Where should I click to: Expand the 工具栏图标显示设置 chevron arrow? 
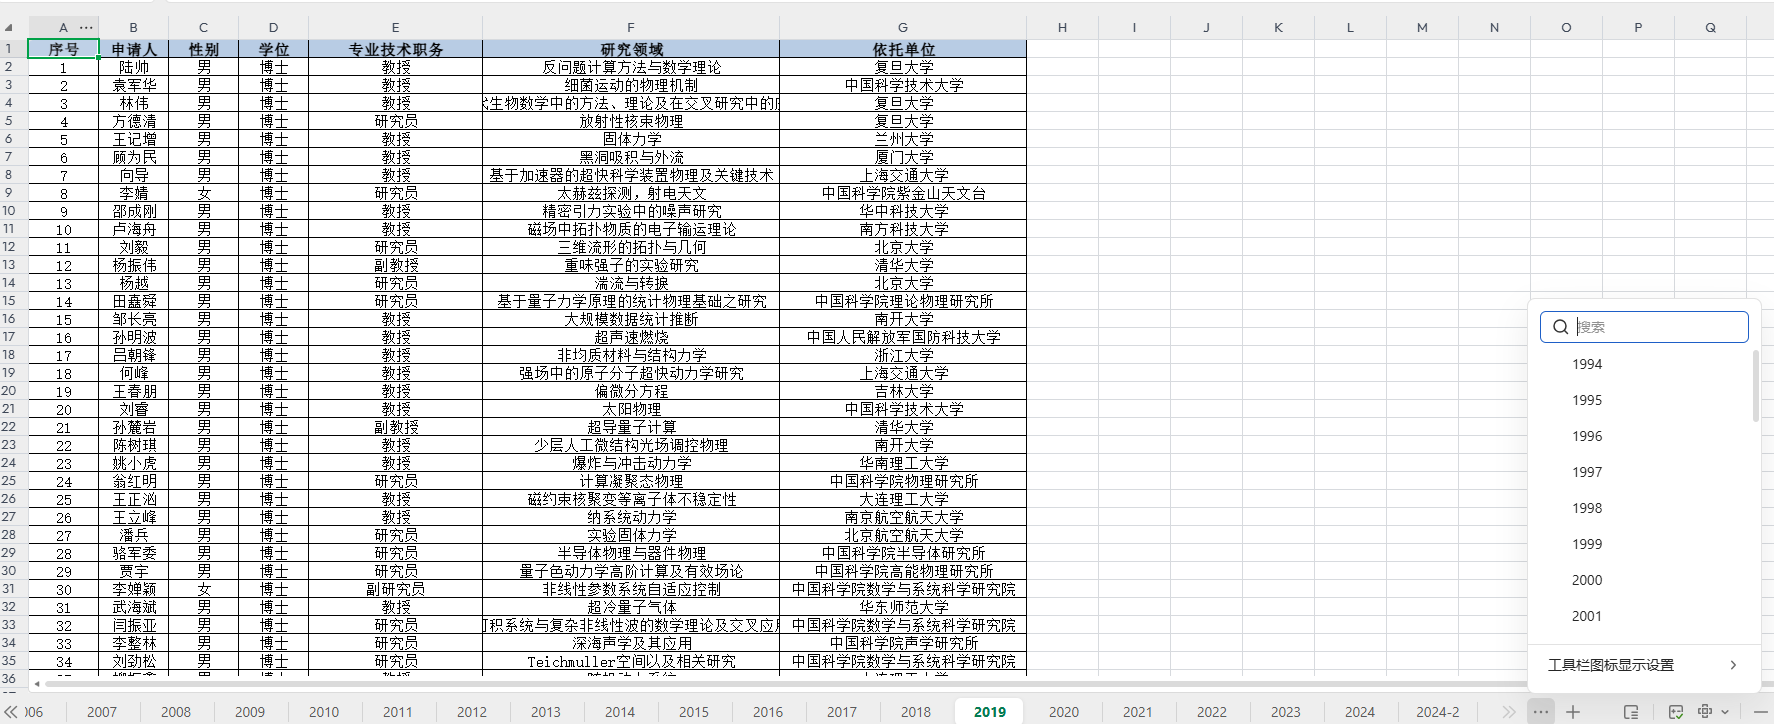1733,665
